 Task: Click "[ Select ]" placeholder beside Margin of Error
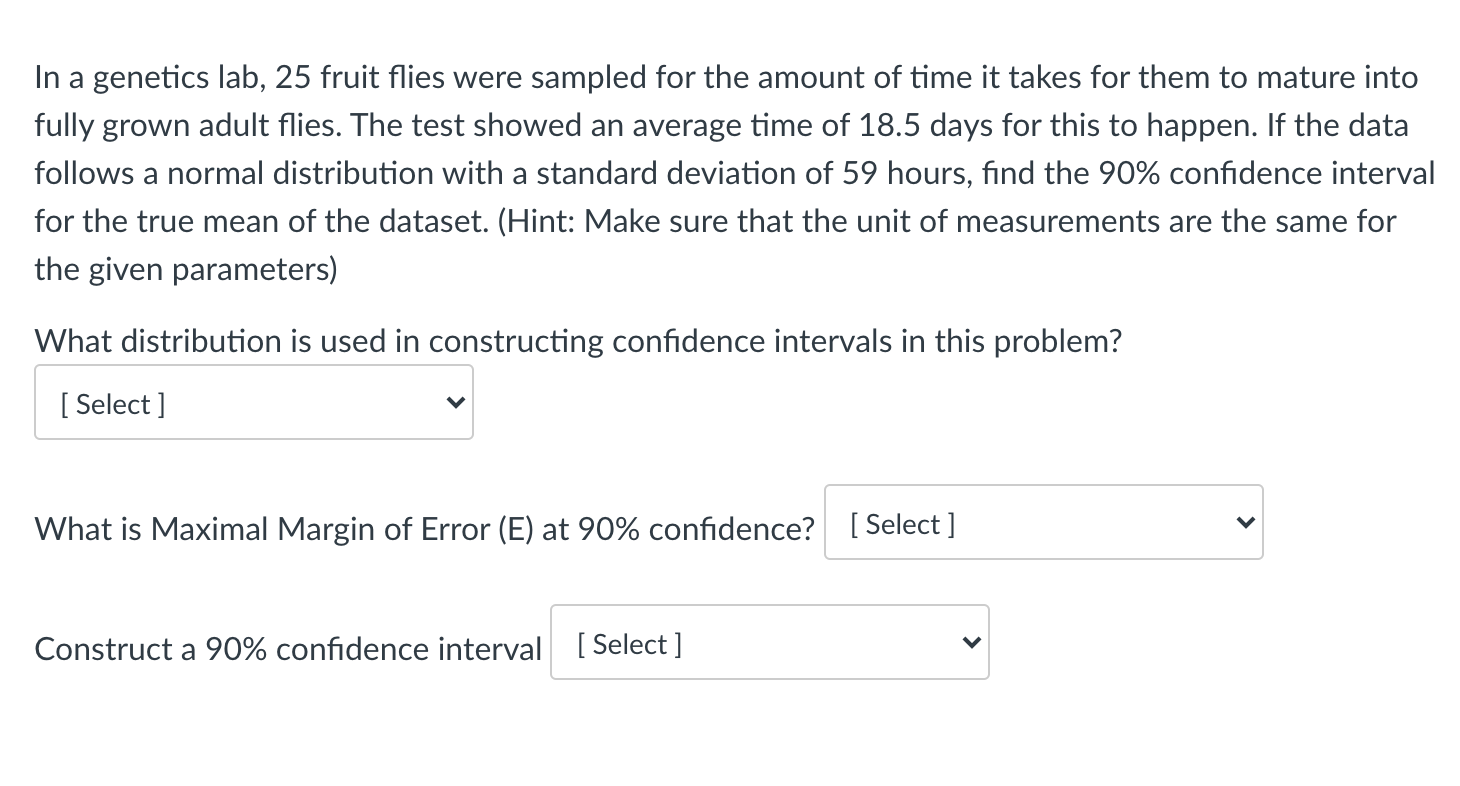(x=903, y=524)
